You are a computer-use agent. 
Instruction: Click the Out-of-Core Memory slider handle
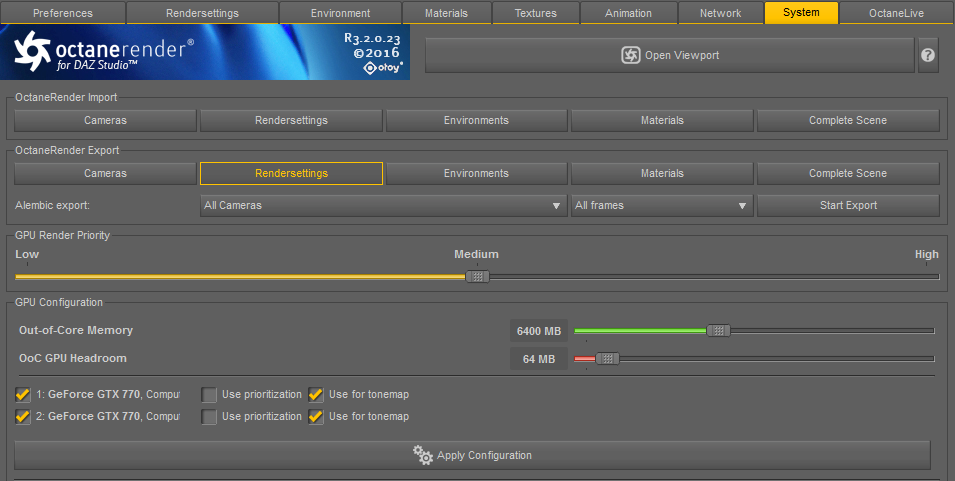[x=718, y=331]
